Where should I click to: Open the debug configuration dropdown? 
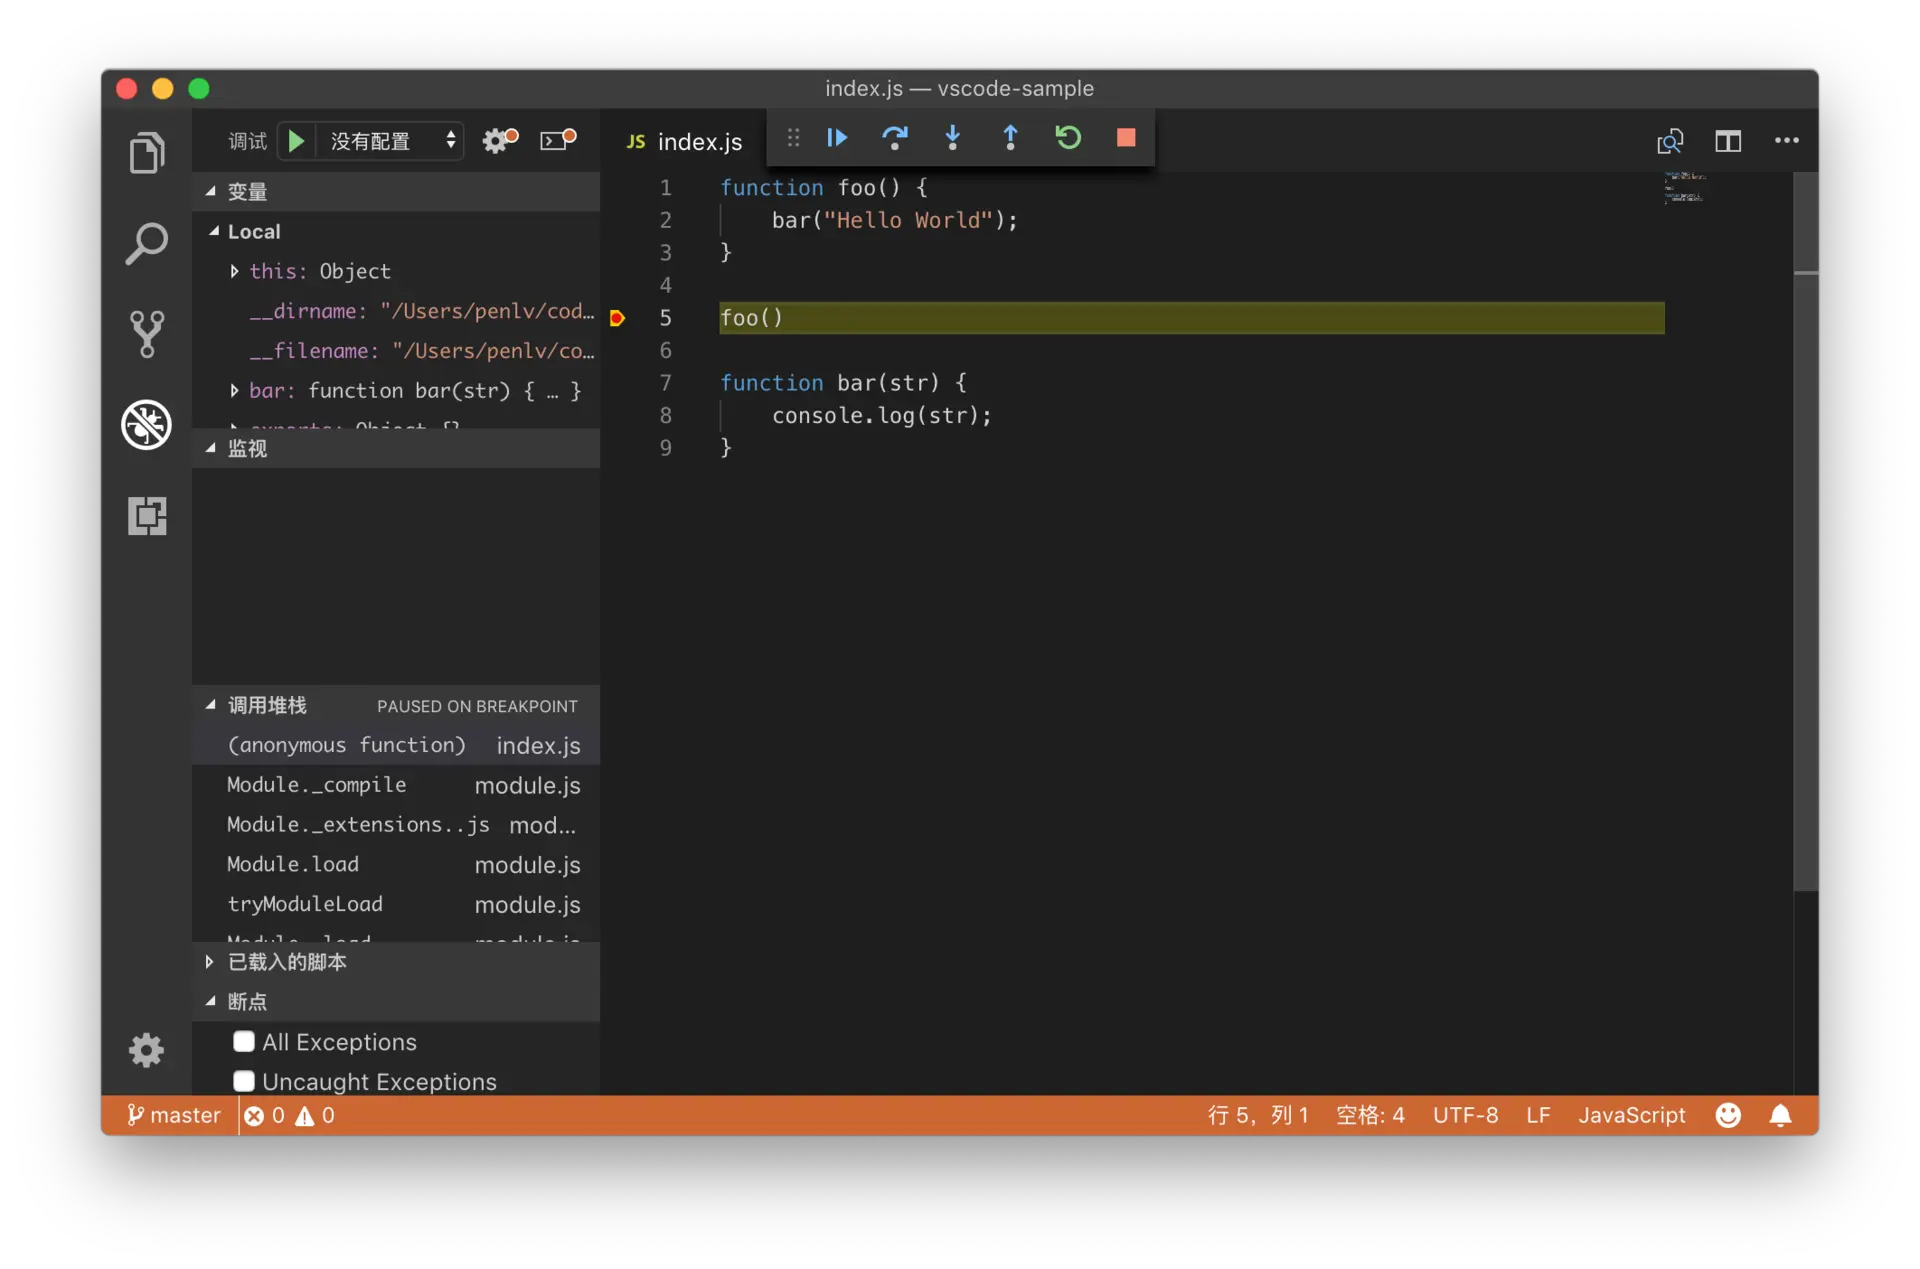[x=390, y=141]
